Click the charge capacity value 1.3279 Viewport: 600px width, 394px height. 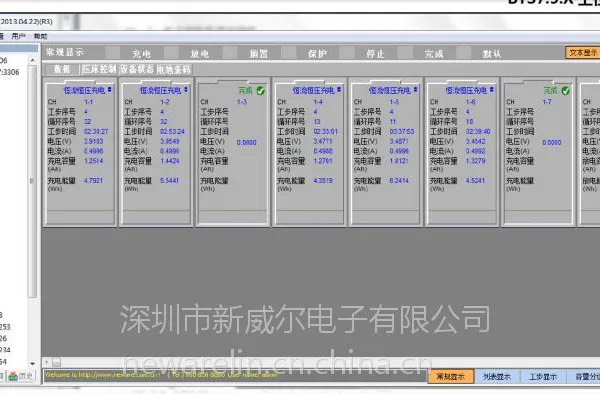click(x=476, y=161)
